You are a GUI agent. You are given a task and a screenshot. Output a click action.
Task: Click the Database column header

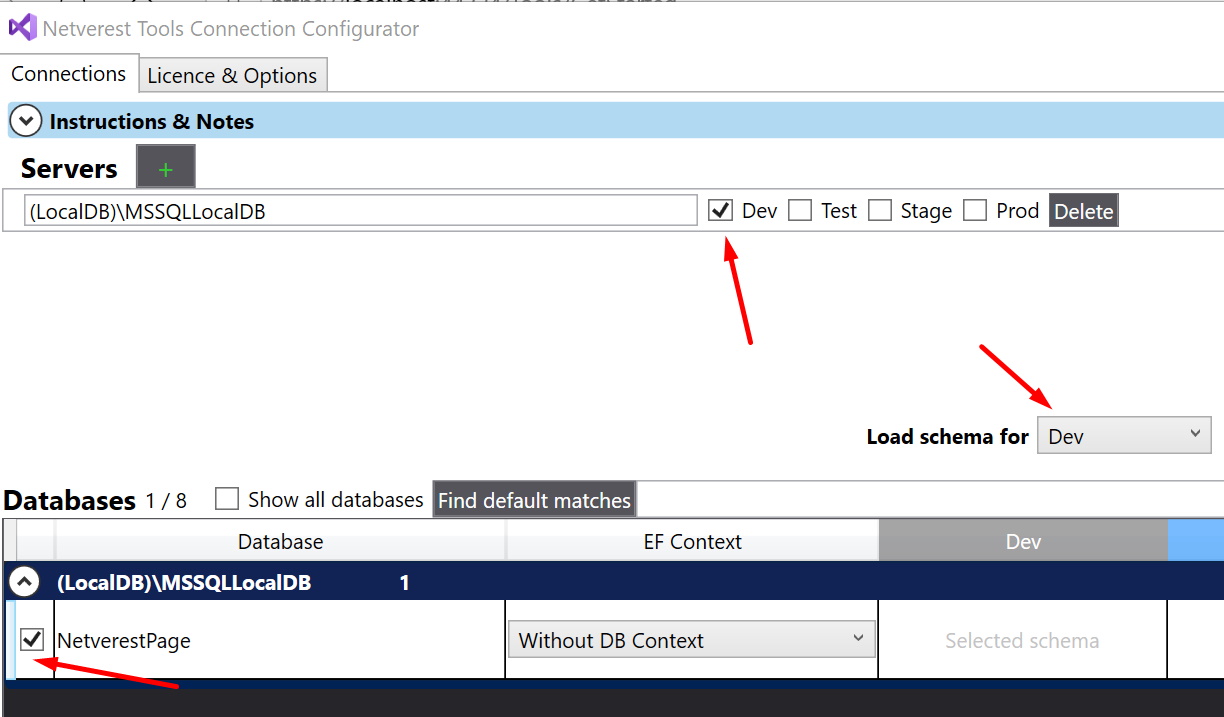tap(281, 542)
